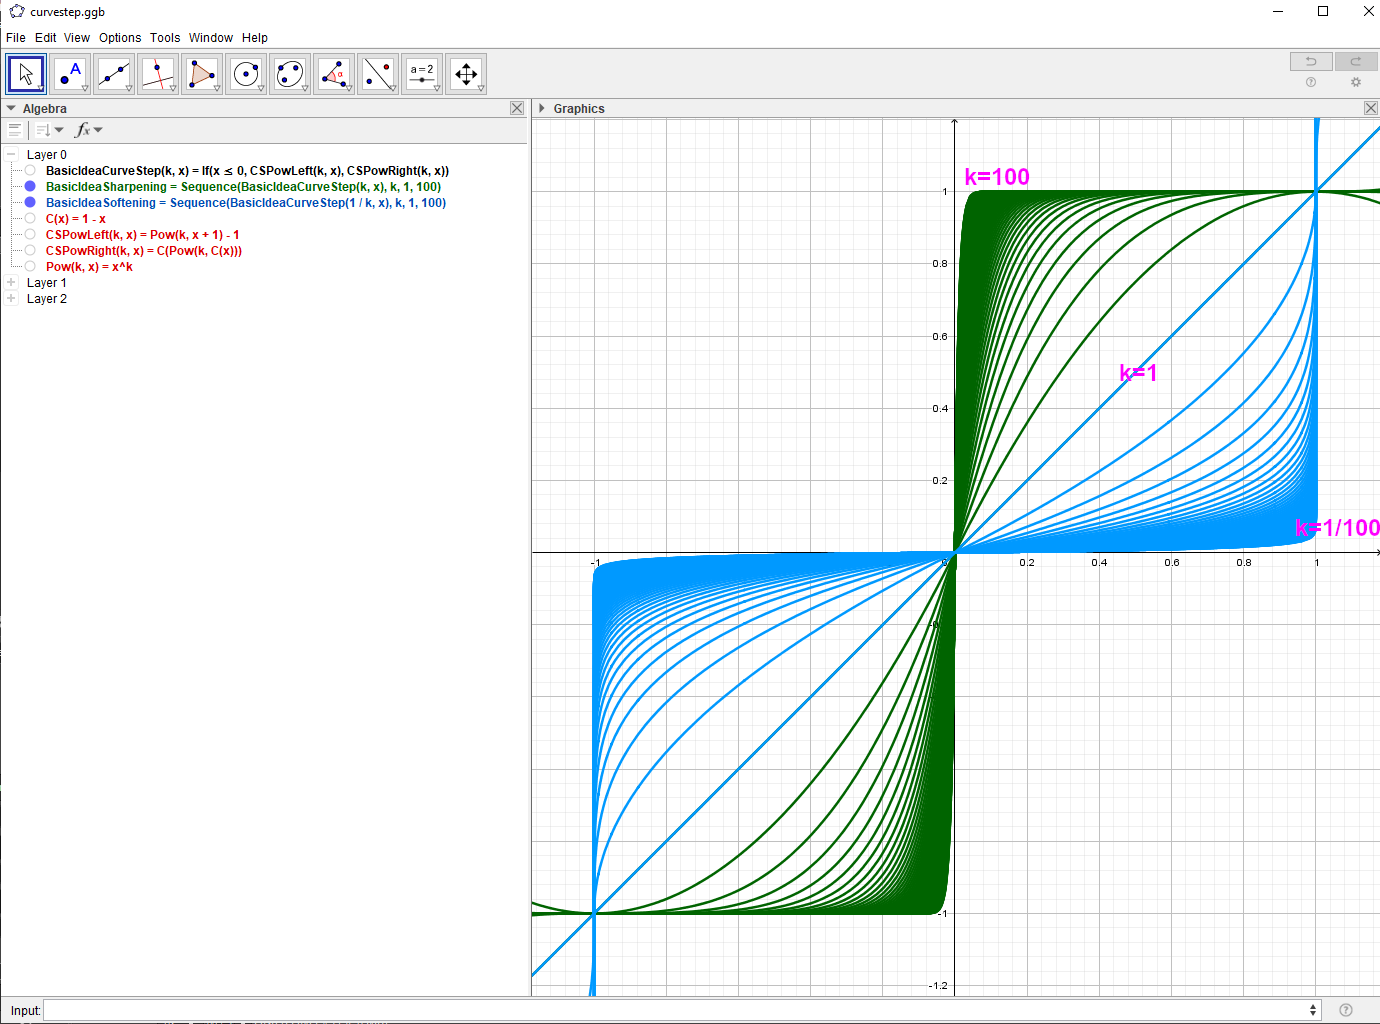Show the CSPowLeft(k, x) function

click(x=30, y=235)
